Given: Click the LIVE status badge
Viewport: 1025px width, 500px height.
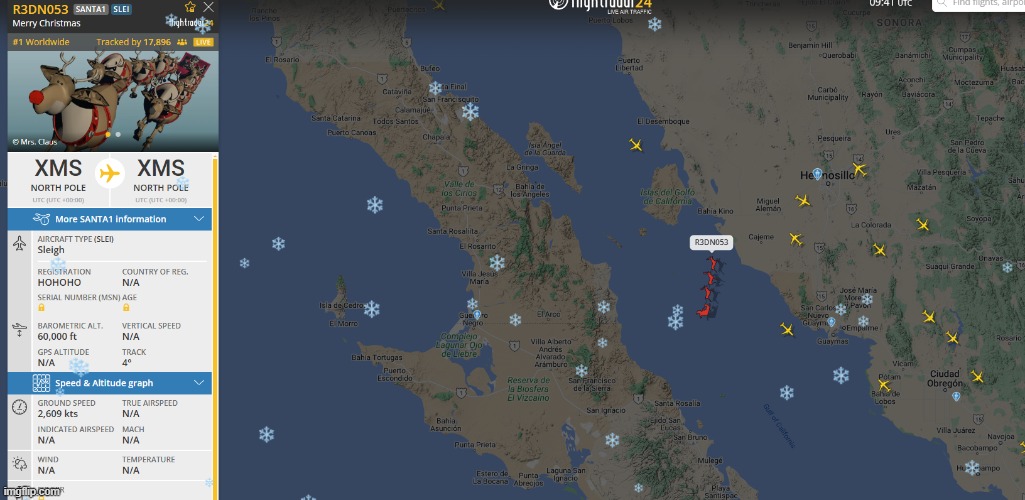Looking at the screenshot, I should click(x=203, y=42).
